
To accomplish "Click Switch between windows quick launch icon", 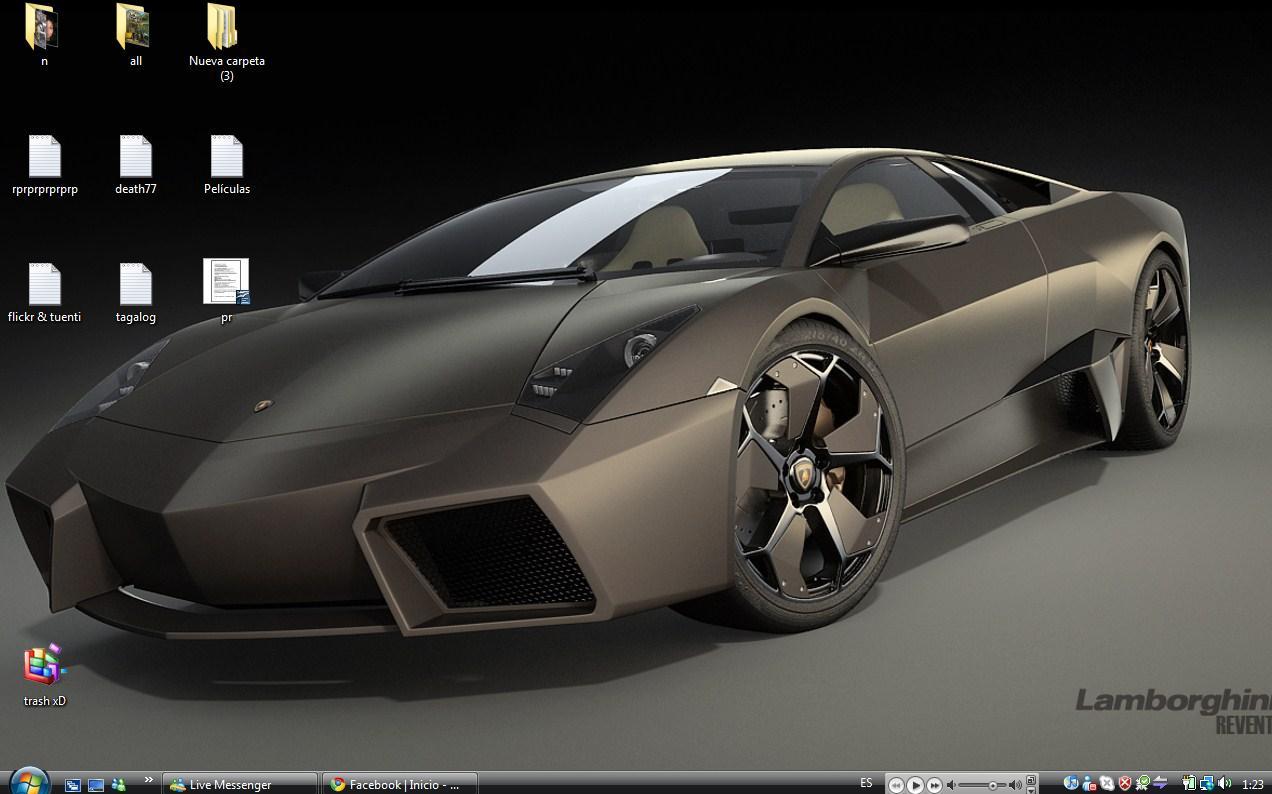I will [73, 785].
